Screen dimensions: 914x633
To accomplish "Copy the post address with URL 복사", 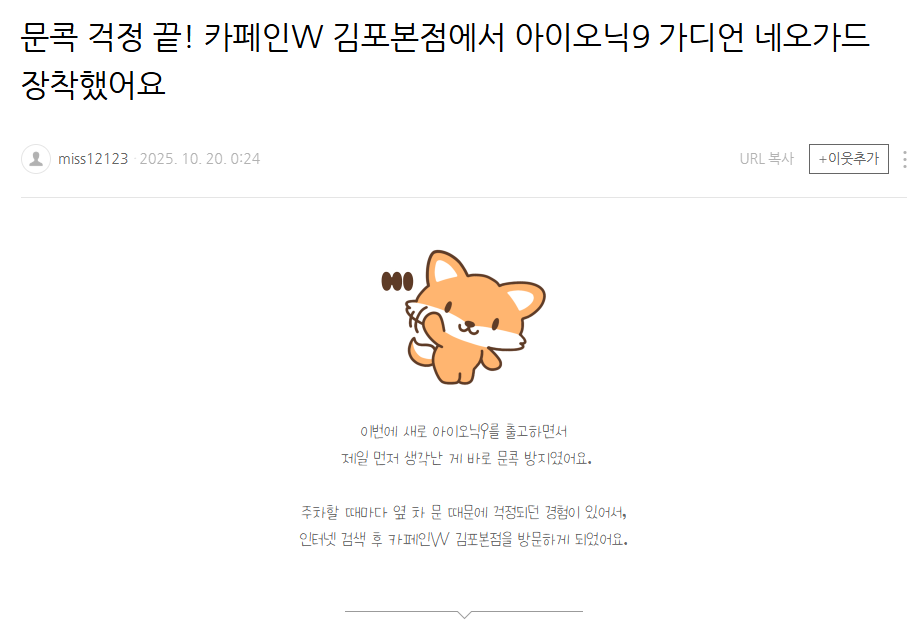I will click(x=767, y=159).
